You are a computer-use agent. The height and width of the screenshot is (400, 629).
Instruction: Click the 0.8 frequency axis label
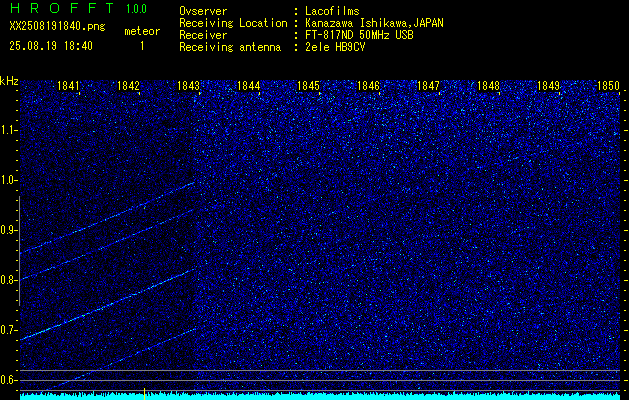[8, 280]
